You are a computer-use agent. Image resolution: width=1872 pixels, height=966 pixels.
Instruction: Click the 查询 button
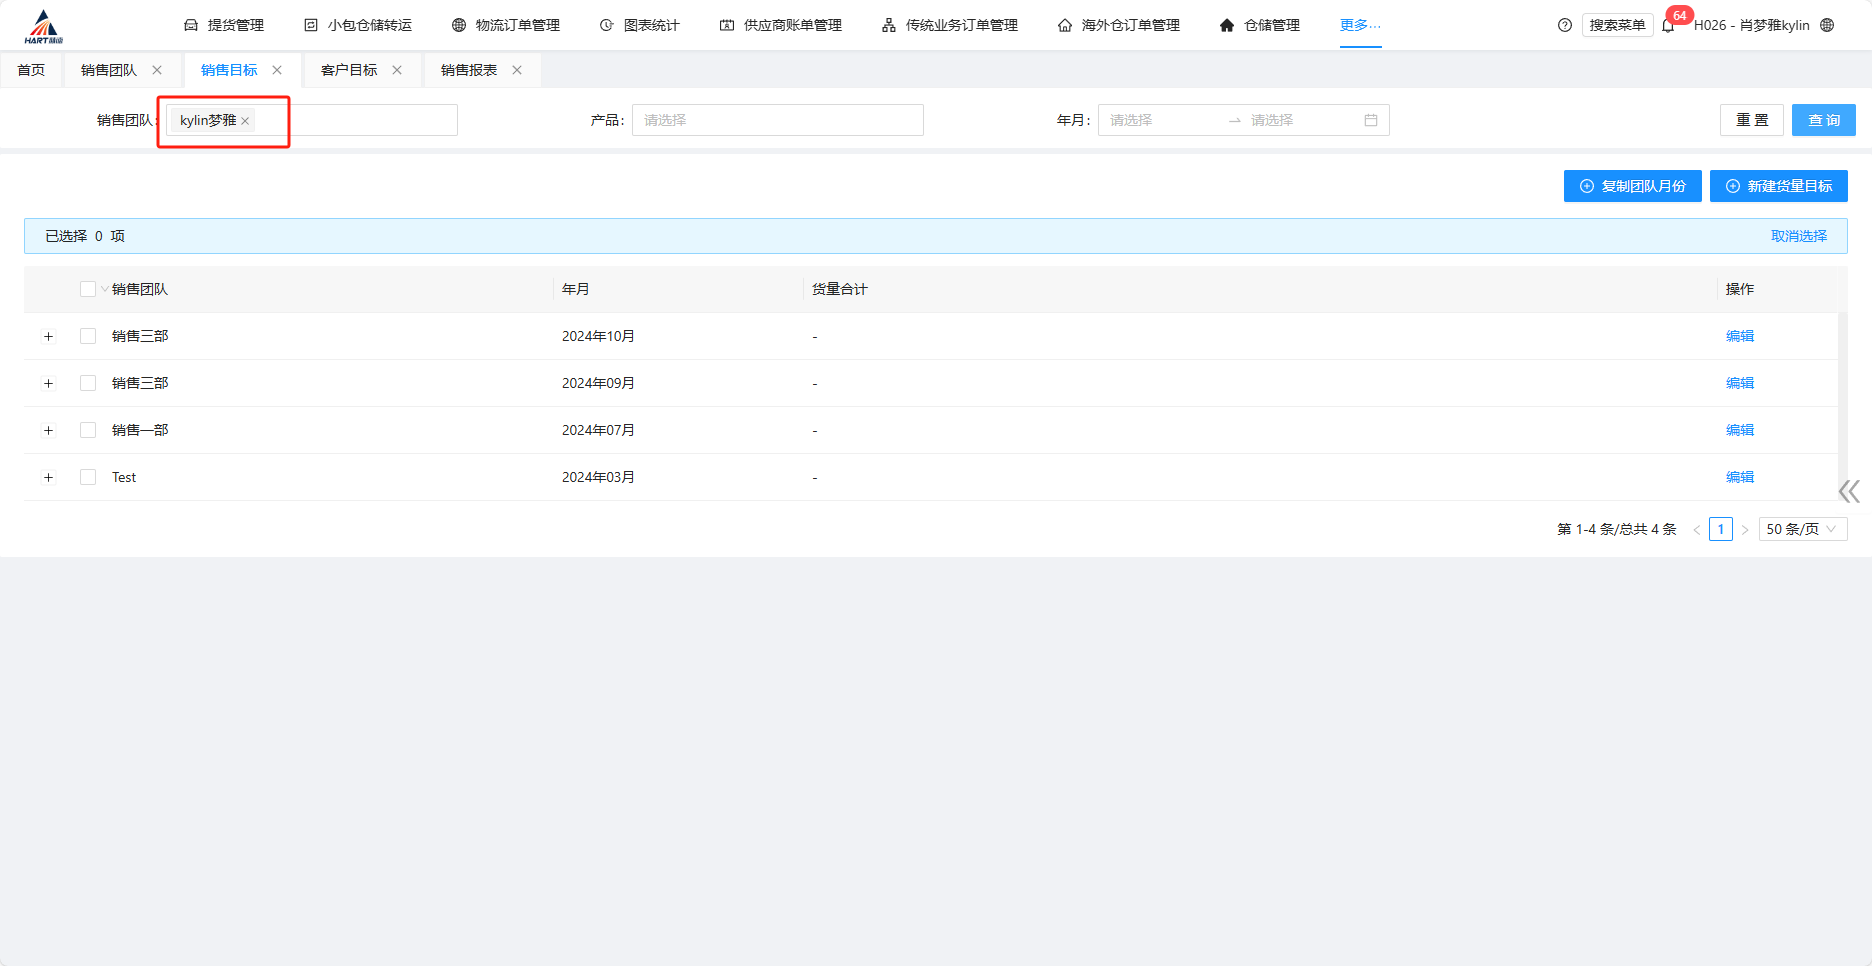pyautogui.click(x=1823, y=120)
